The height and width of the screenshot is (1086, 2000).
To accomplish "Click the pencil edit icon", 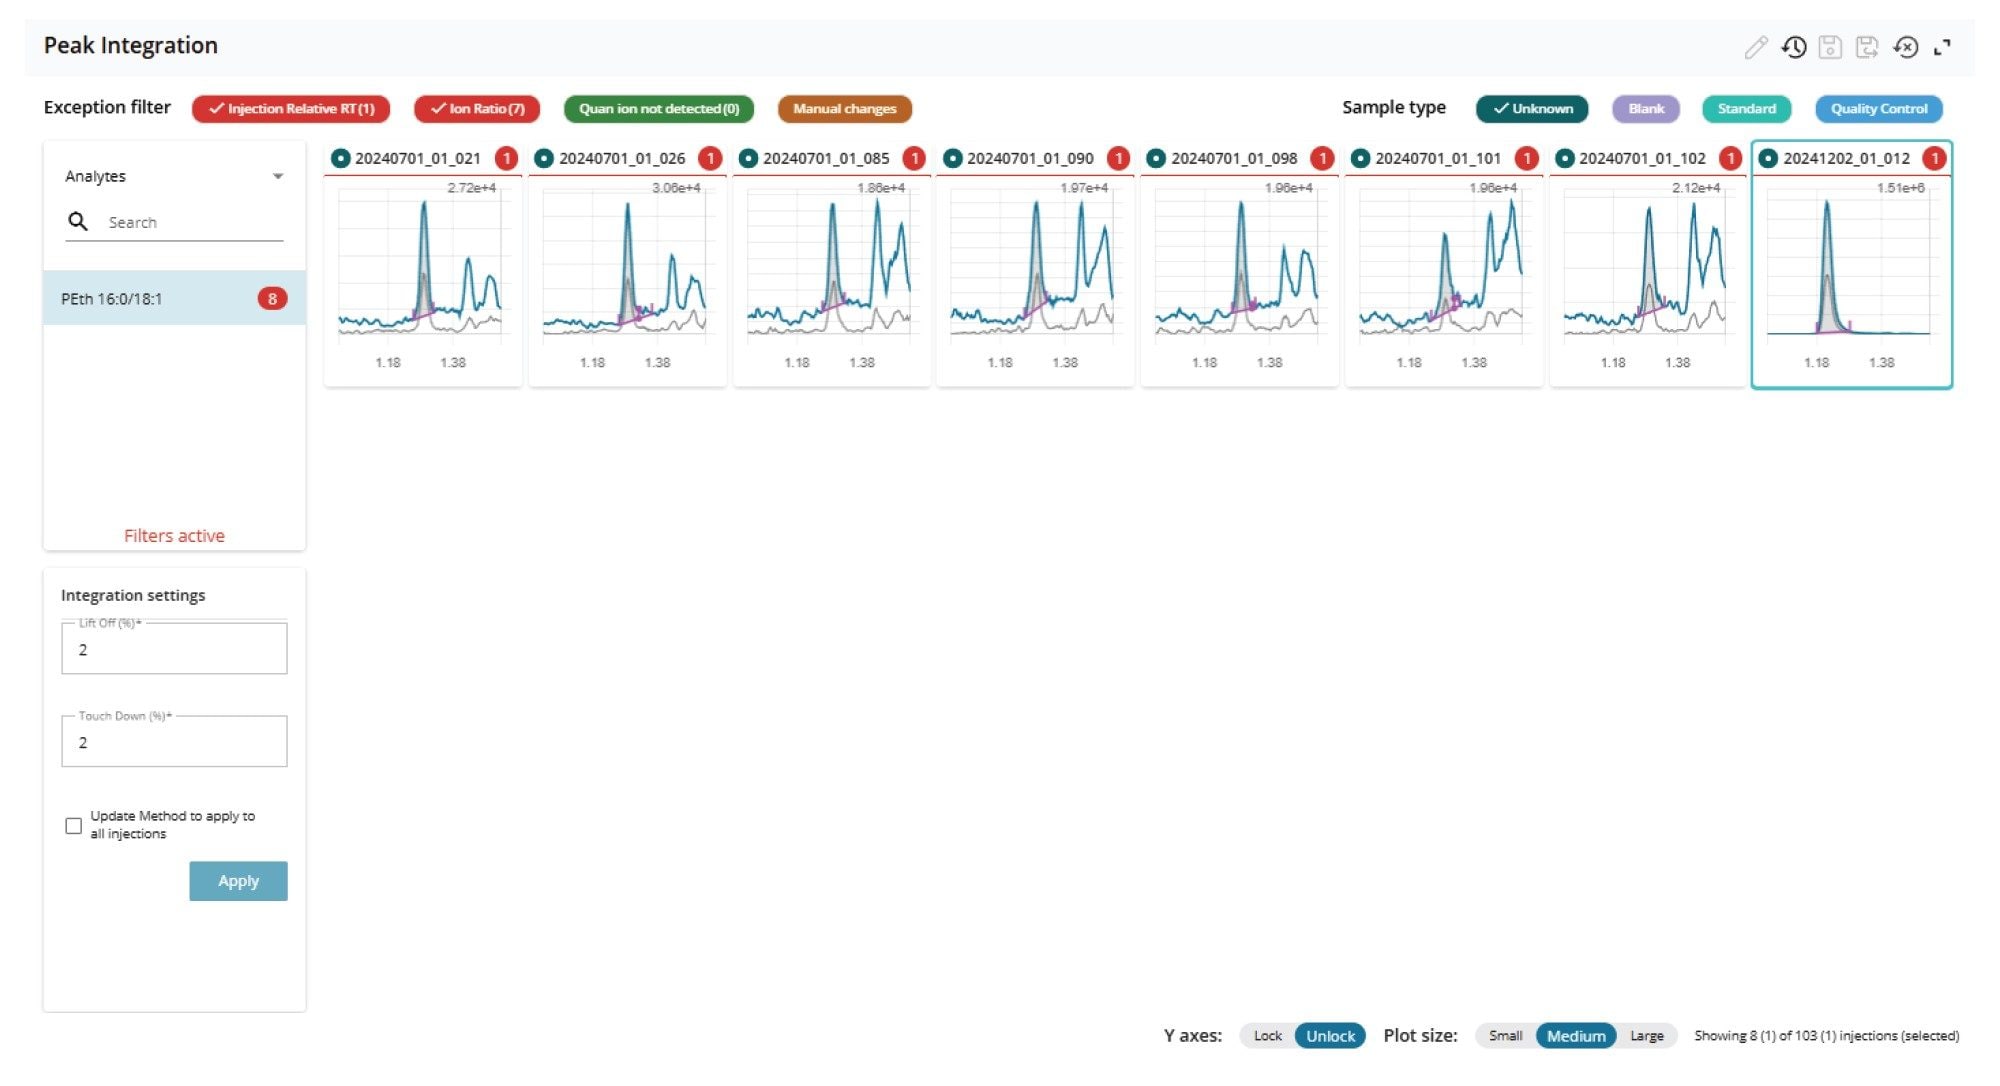I will pos(1756,47).
